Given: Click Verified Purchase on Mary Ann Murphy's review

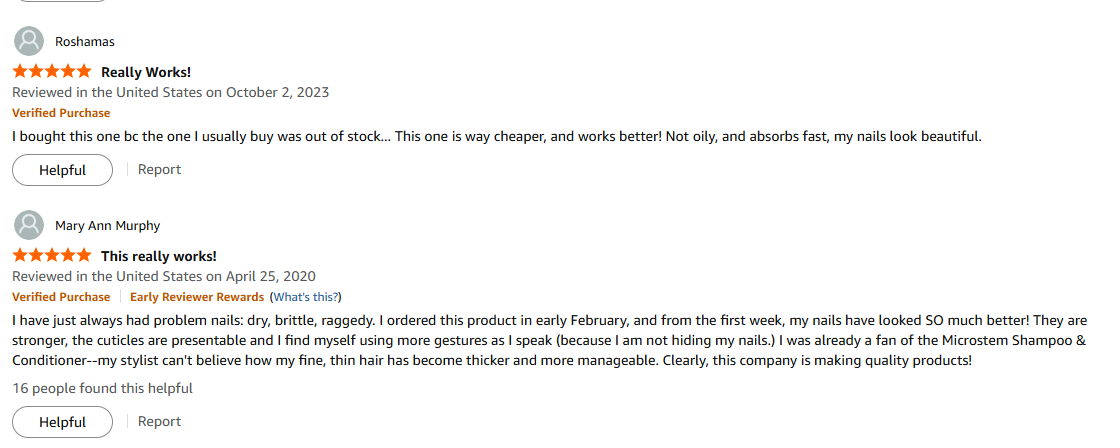Looking at the screenshot, I should point(61,297).
